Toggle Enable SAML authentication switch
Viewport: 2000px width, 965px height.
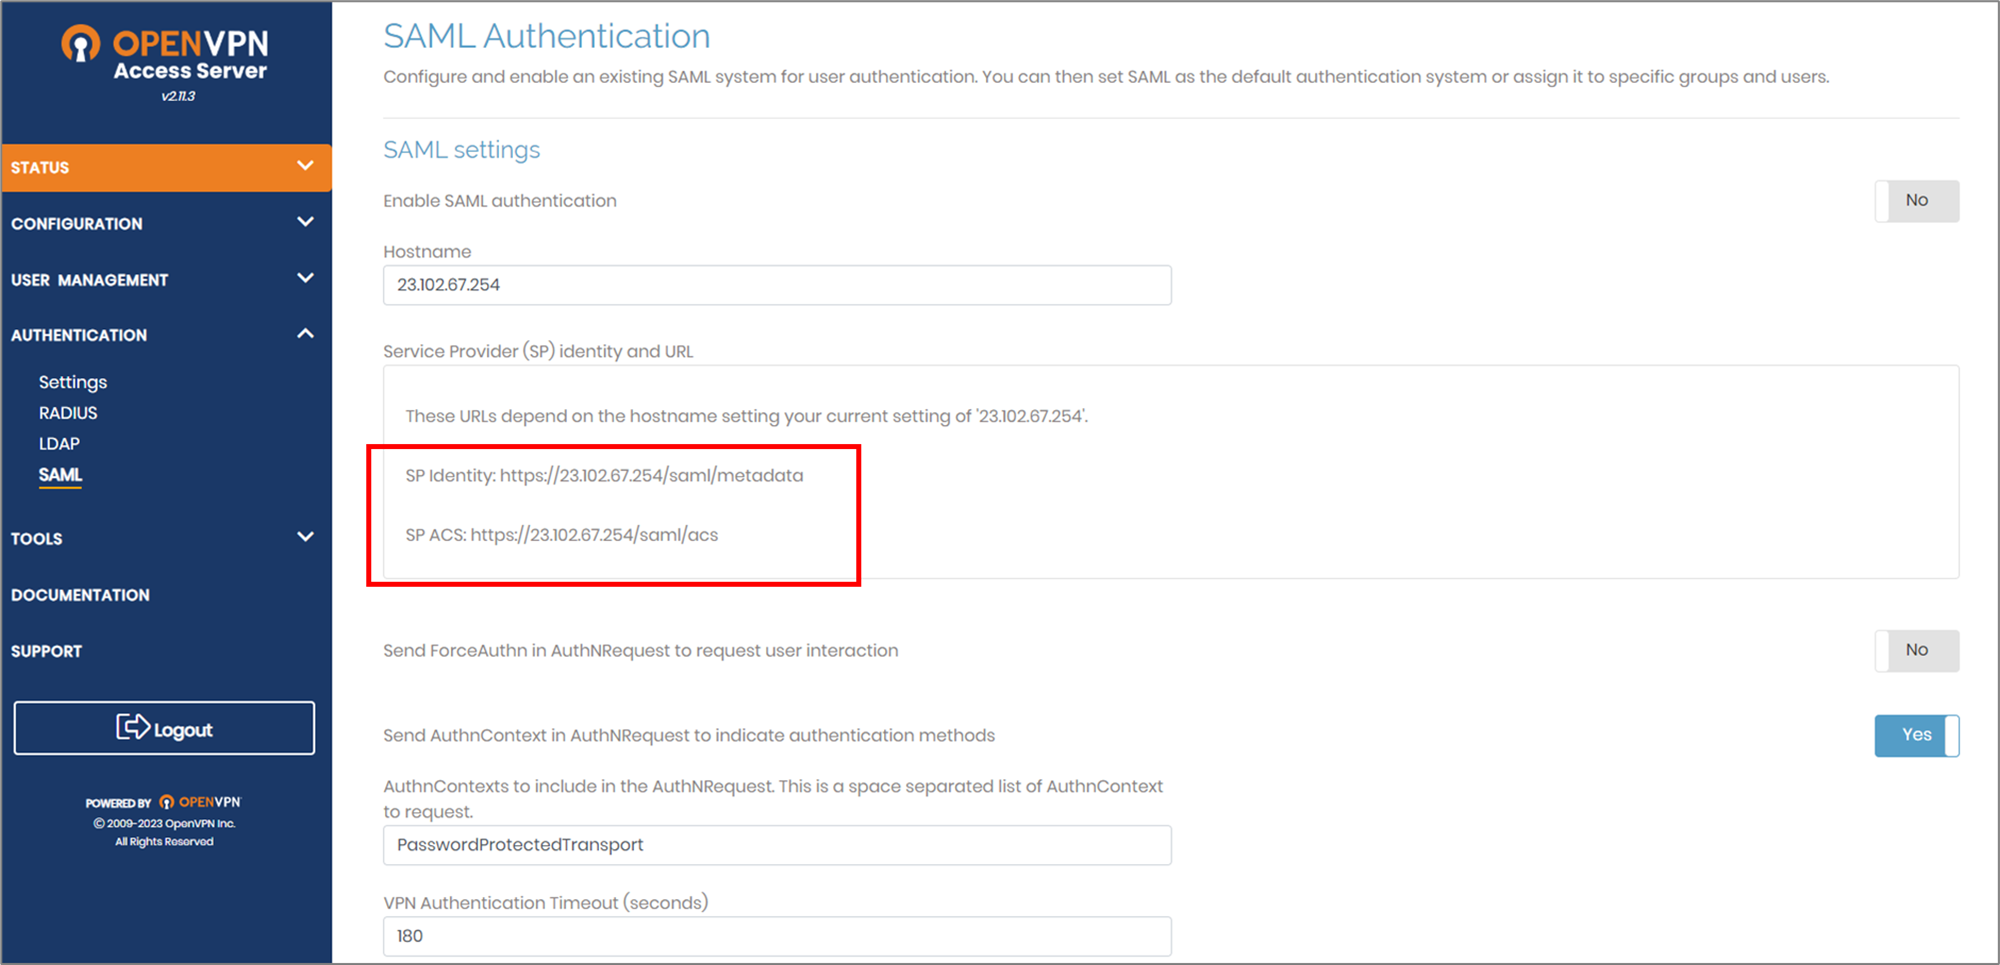(1916, 201)
